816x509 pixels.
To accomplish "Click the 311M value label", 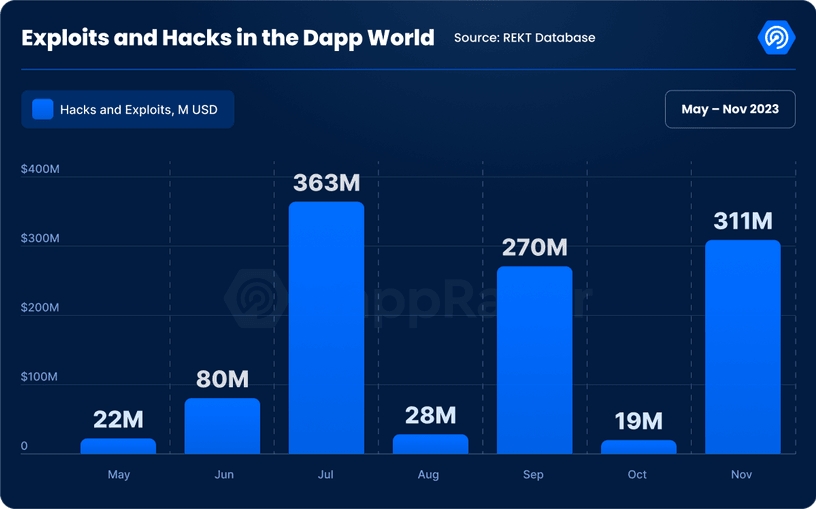I will [x=742, y=221].
